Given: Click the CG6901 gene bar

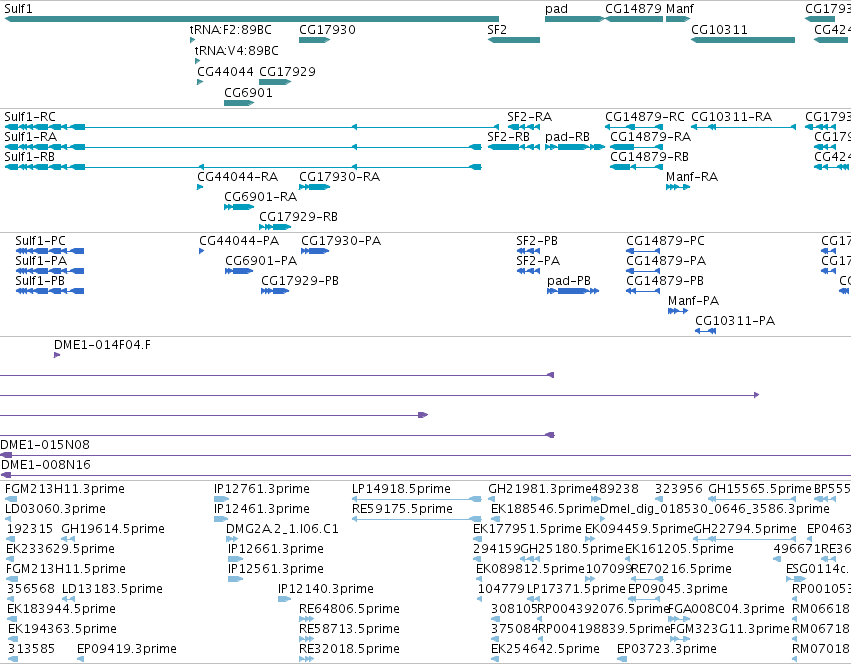Looking at the screenshot, I should pos(239,103).
